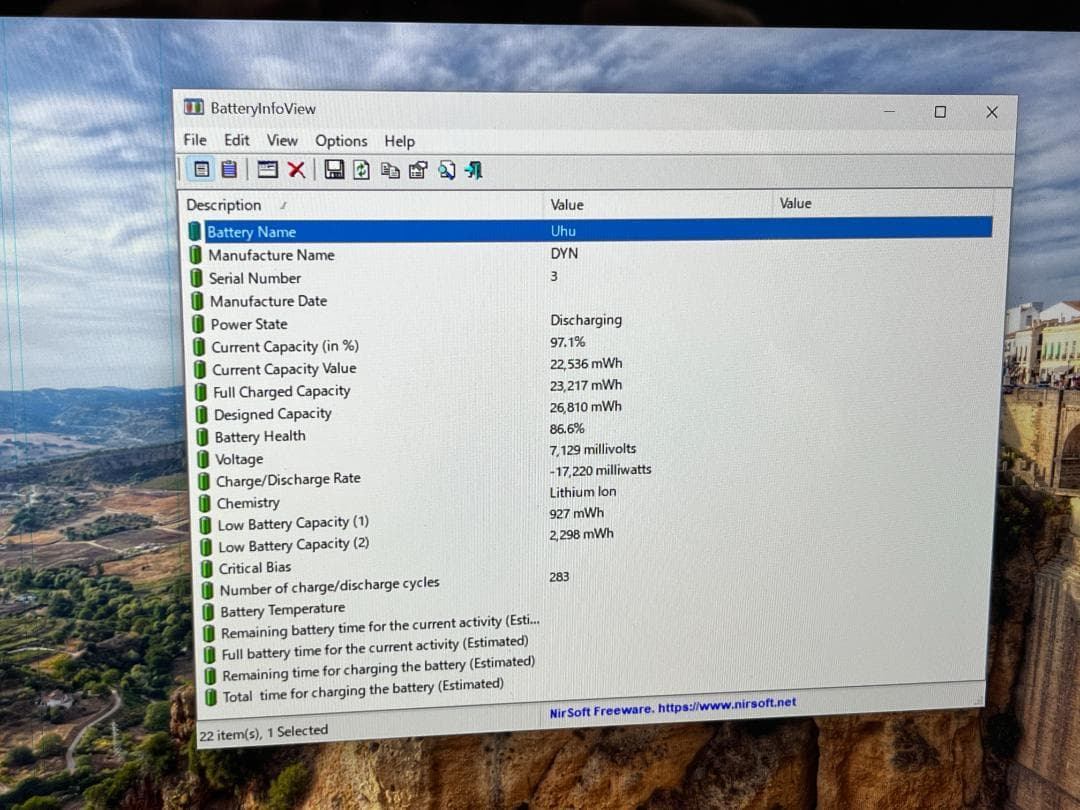Click the green refresh icon in toolbar
The image size is (1080, 810).
(x=361, y=170)
